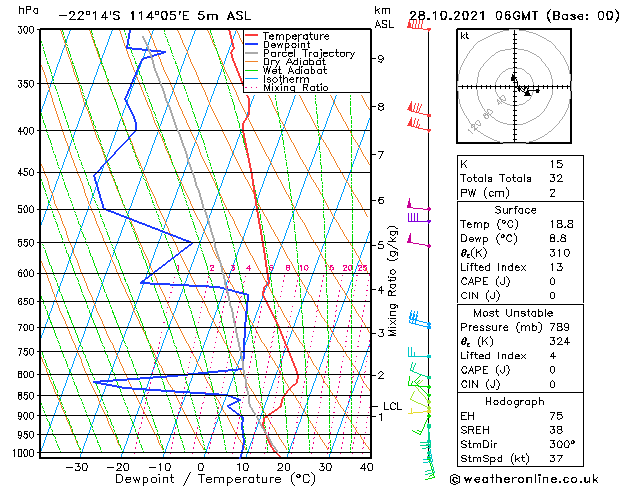Click the Dewpoint / Temperature (°C) axis title
Viewport: 629px width, 486px height.
tap(215, 479)
